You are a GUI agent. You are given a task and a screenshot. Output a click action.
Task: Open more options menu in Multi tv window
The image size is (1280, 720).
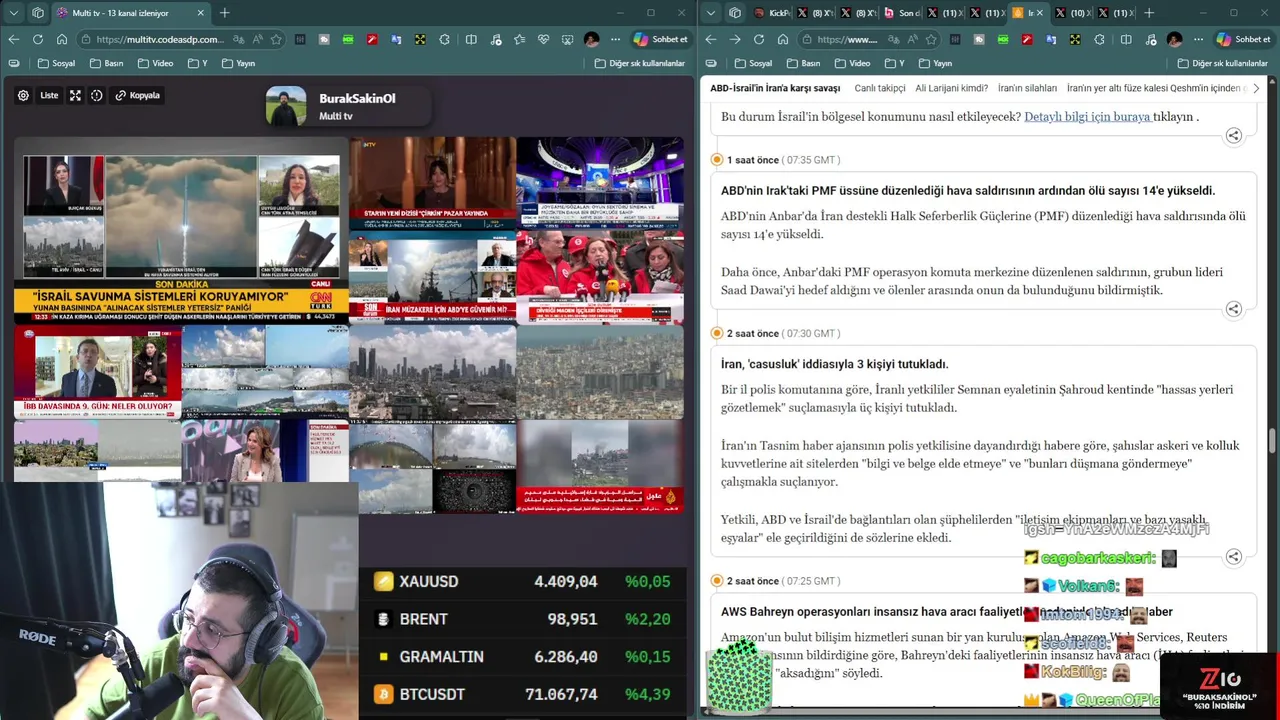pyautogui.click(x=617, y=39)
